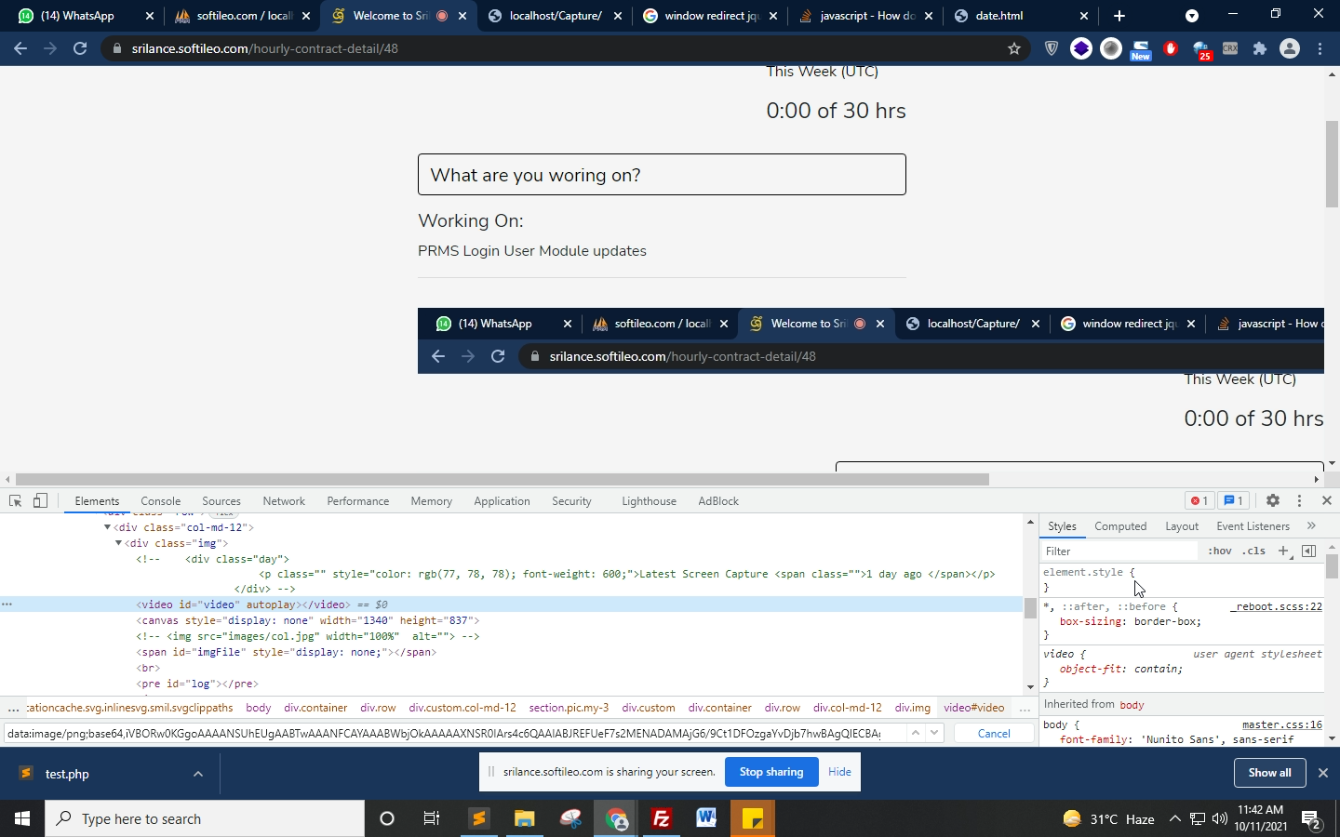
Task: Open DevTools settings gear
Action: pyautogui.click(x=1272, y=501)
